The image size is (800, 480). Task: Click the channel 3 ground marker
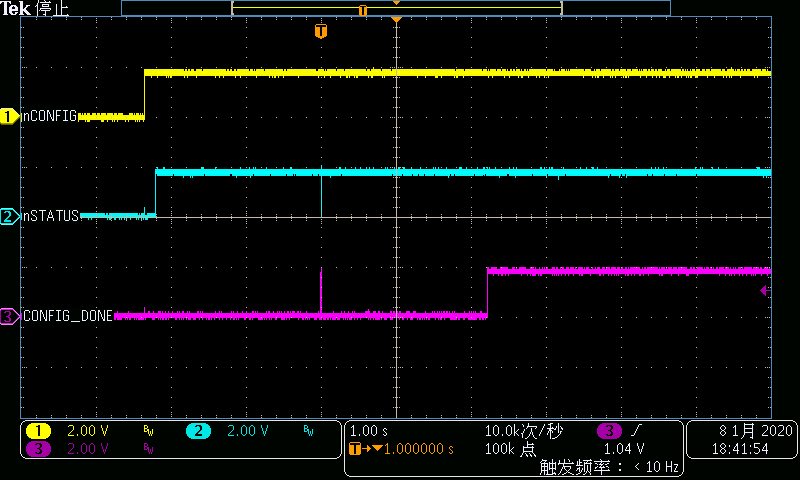click(9, 316)
